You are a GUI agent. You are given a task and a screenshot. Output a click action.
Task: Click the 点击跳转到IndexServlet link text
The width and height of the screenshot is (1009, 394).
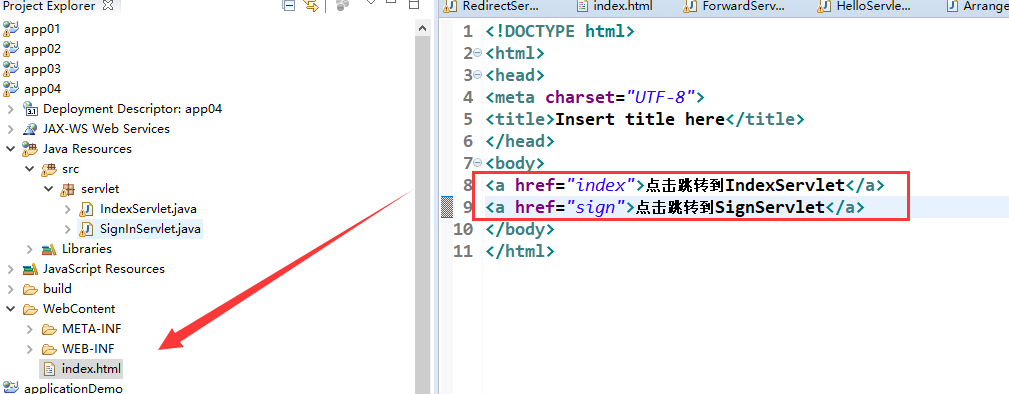pyautogui.click(x=745, y=185)
